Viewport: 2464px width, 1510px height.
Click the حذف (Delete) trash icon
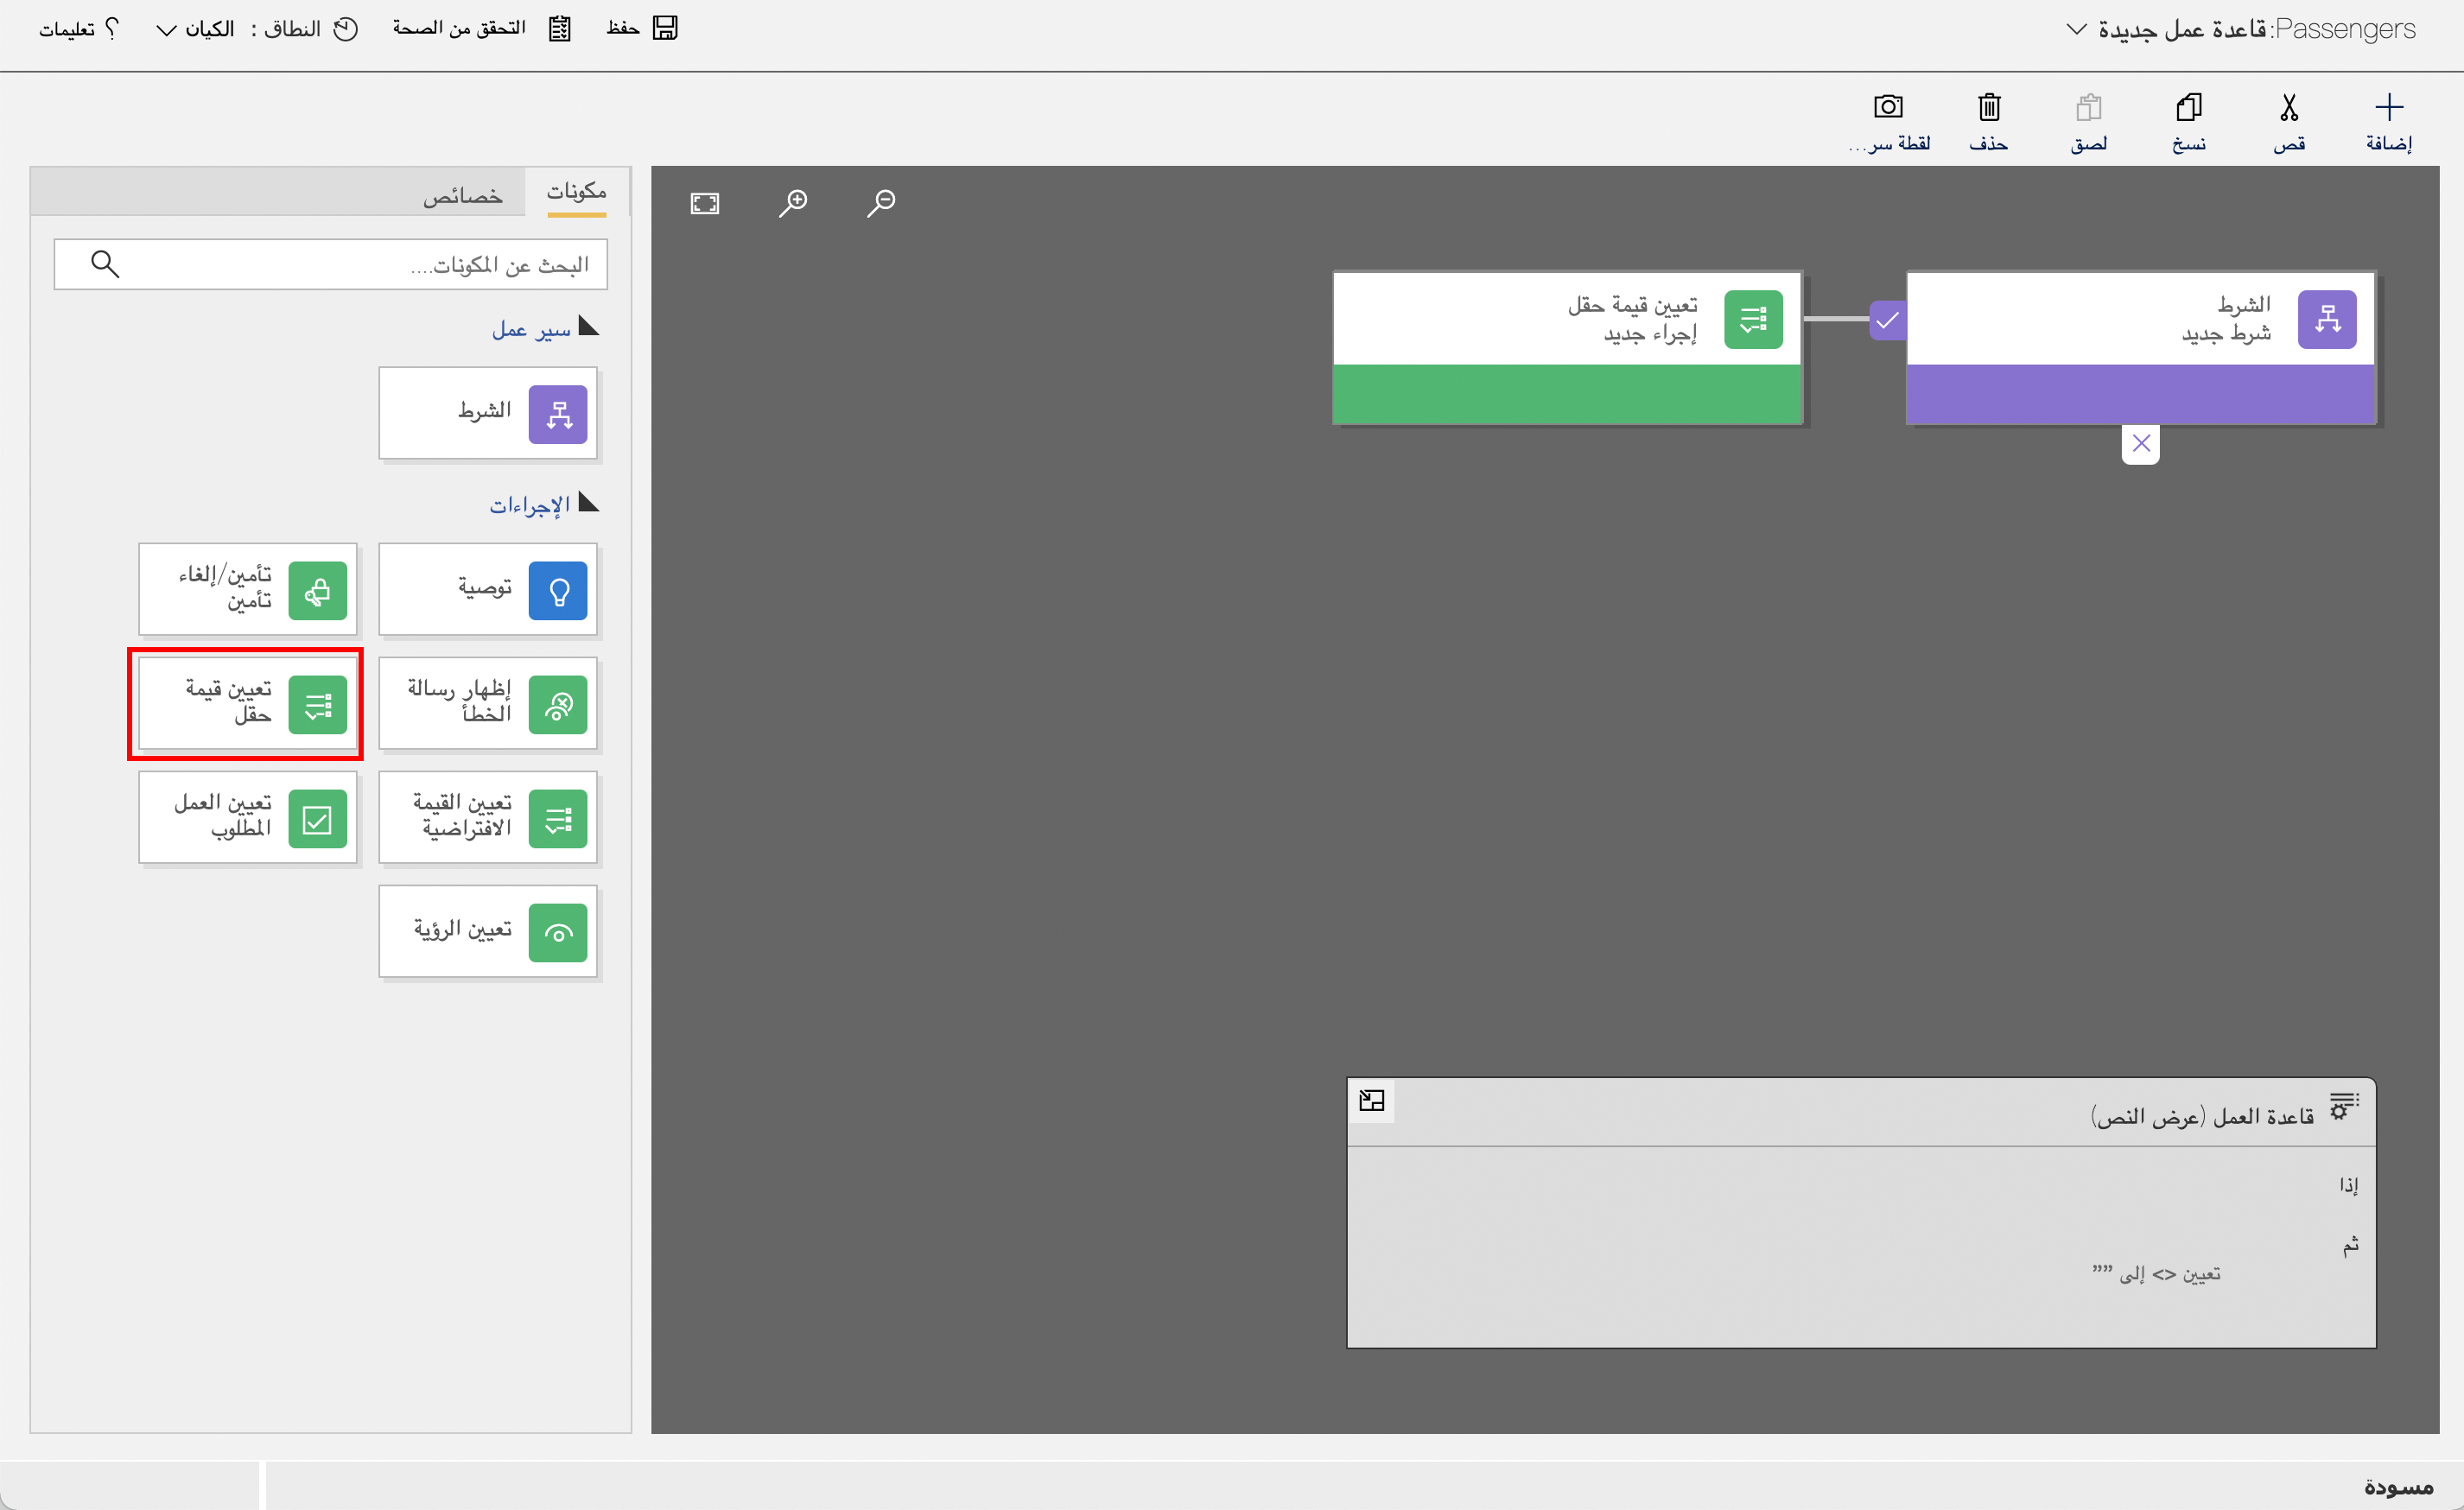click(1989, 107)
